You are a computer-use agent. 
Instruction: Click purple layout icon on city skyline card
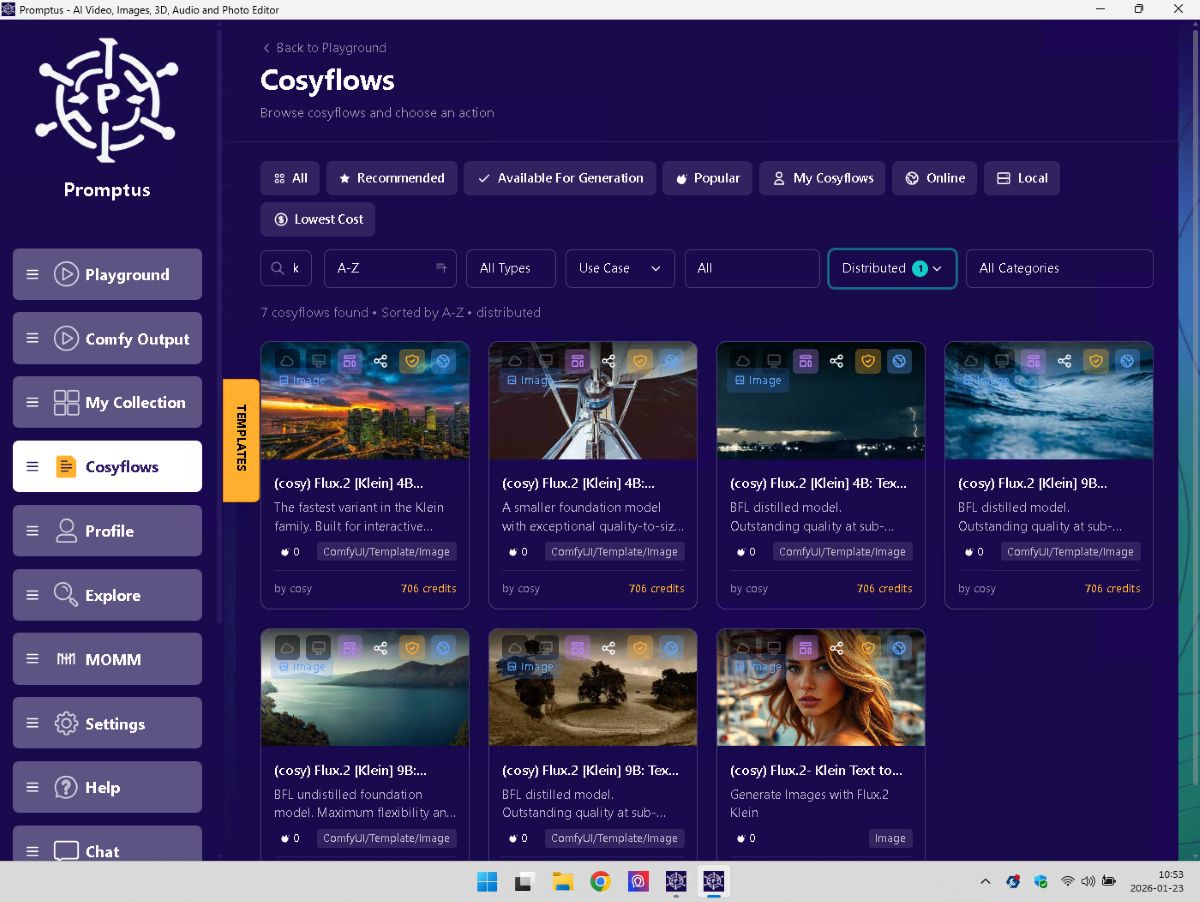(x=350, y=361)
